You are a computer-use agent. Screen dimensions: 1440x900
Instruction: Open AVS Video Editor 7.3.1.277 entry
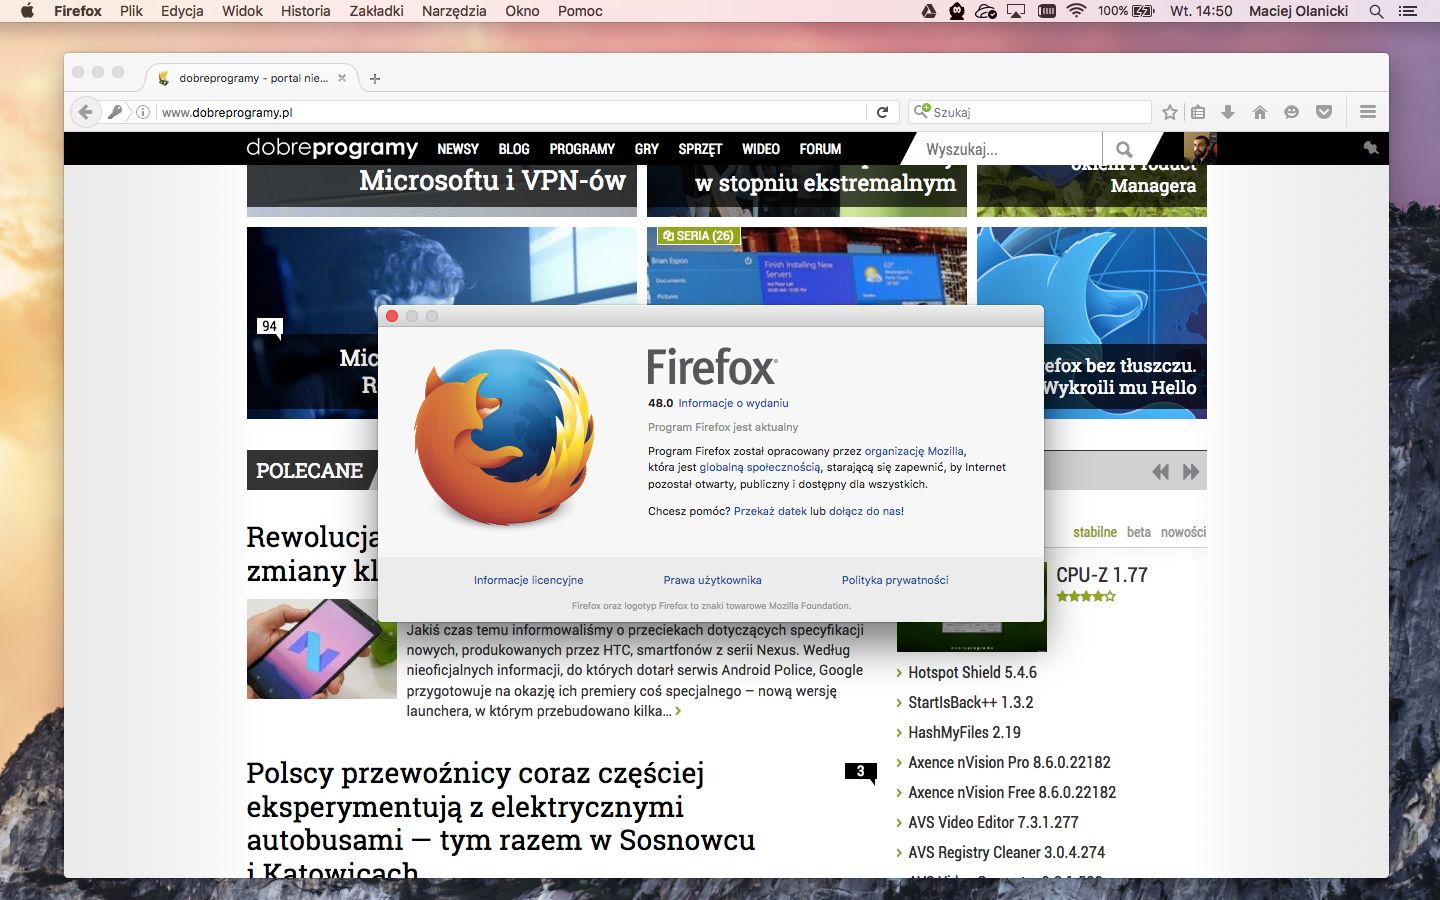coord(993,823)
